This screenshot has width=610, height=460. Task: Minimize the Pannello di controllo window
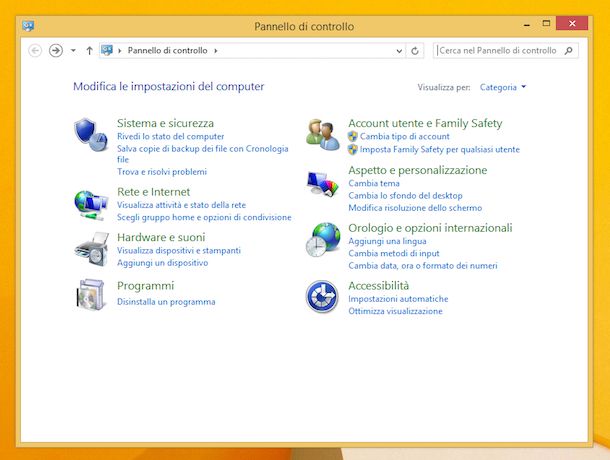527,24
